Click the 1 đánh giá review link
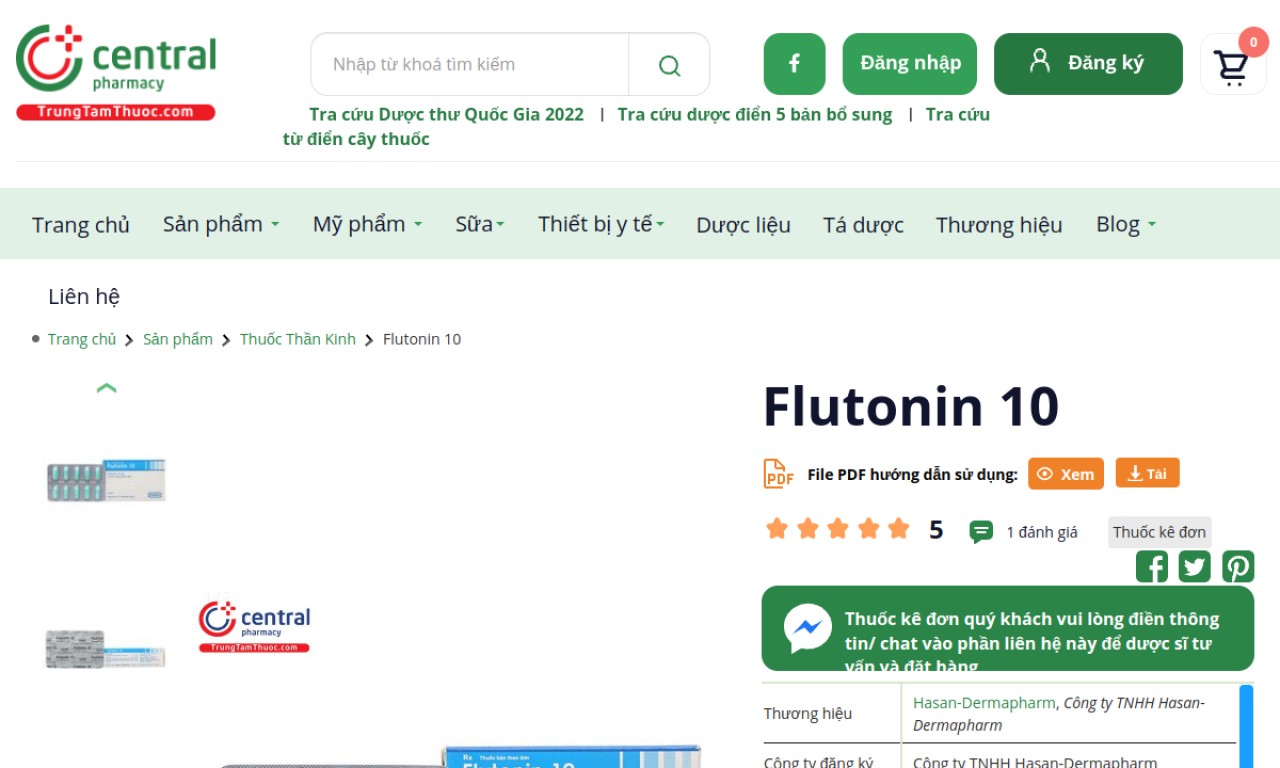This screenshot has width=1280, height=768. (x=1042, y=532)
